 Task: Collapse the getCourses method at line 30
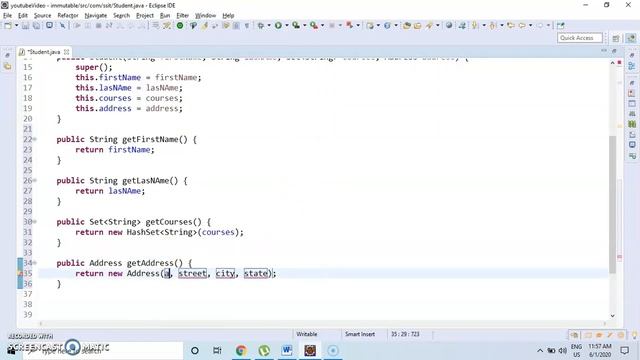pos(35,222)
